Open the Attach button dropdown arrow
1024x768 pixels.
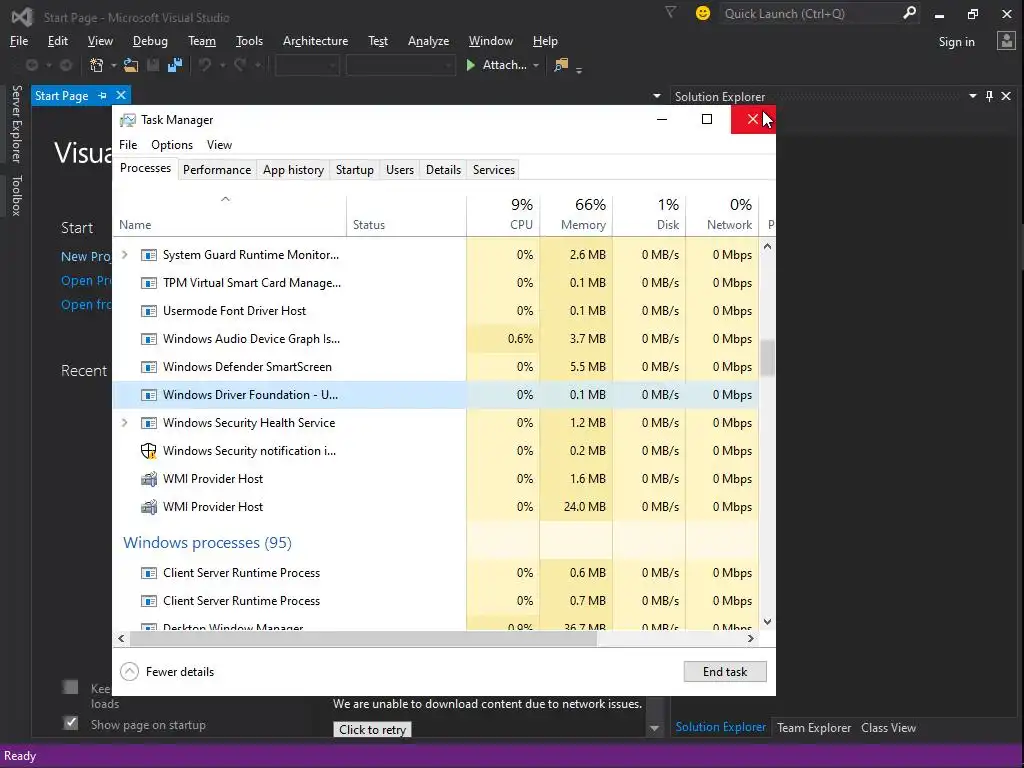pos(536,65)
